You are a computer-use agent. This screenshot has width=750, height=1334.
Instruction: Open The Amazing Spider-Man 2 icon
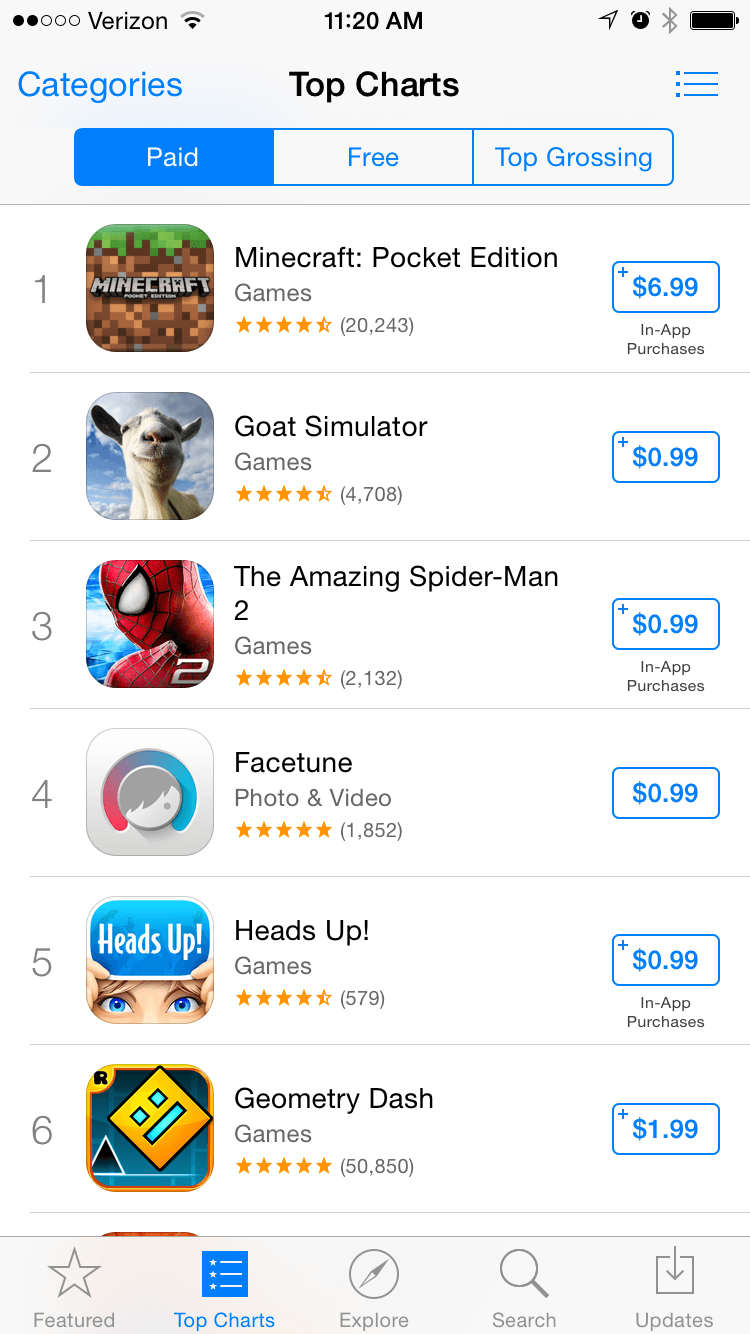(150, 624)
